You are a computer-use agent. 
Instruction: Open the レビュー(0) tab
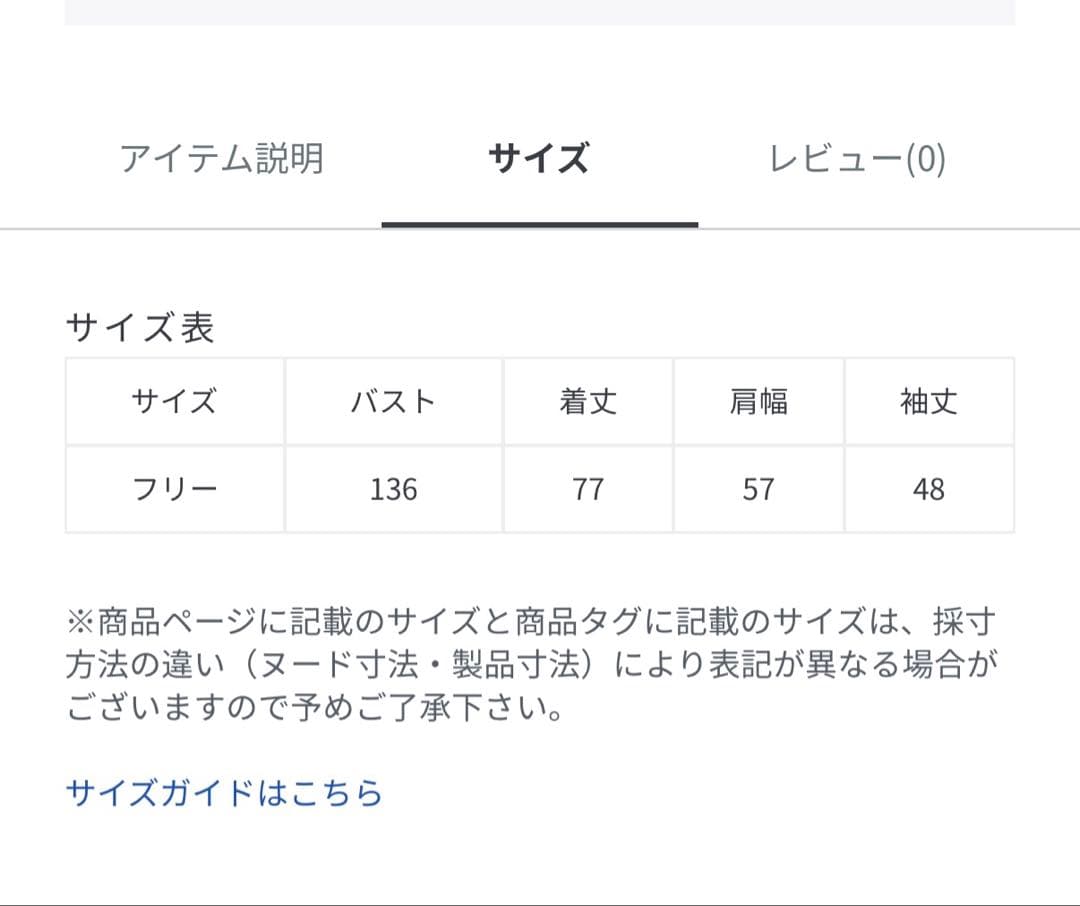point(858,158)
